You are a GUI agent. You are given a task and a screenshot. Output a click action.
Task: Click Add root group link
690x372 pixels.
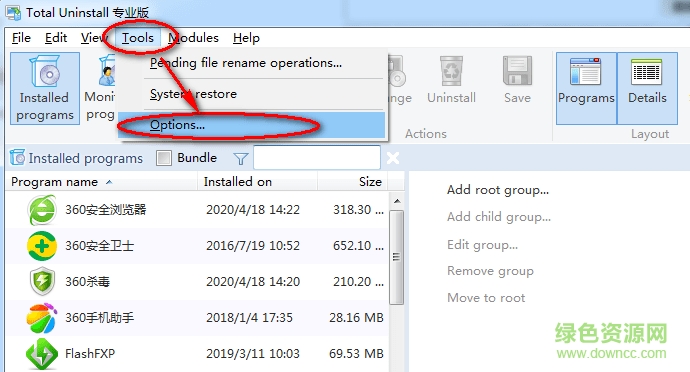pyautogui.click(x=498, y=190)
